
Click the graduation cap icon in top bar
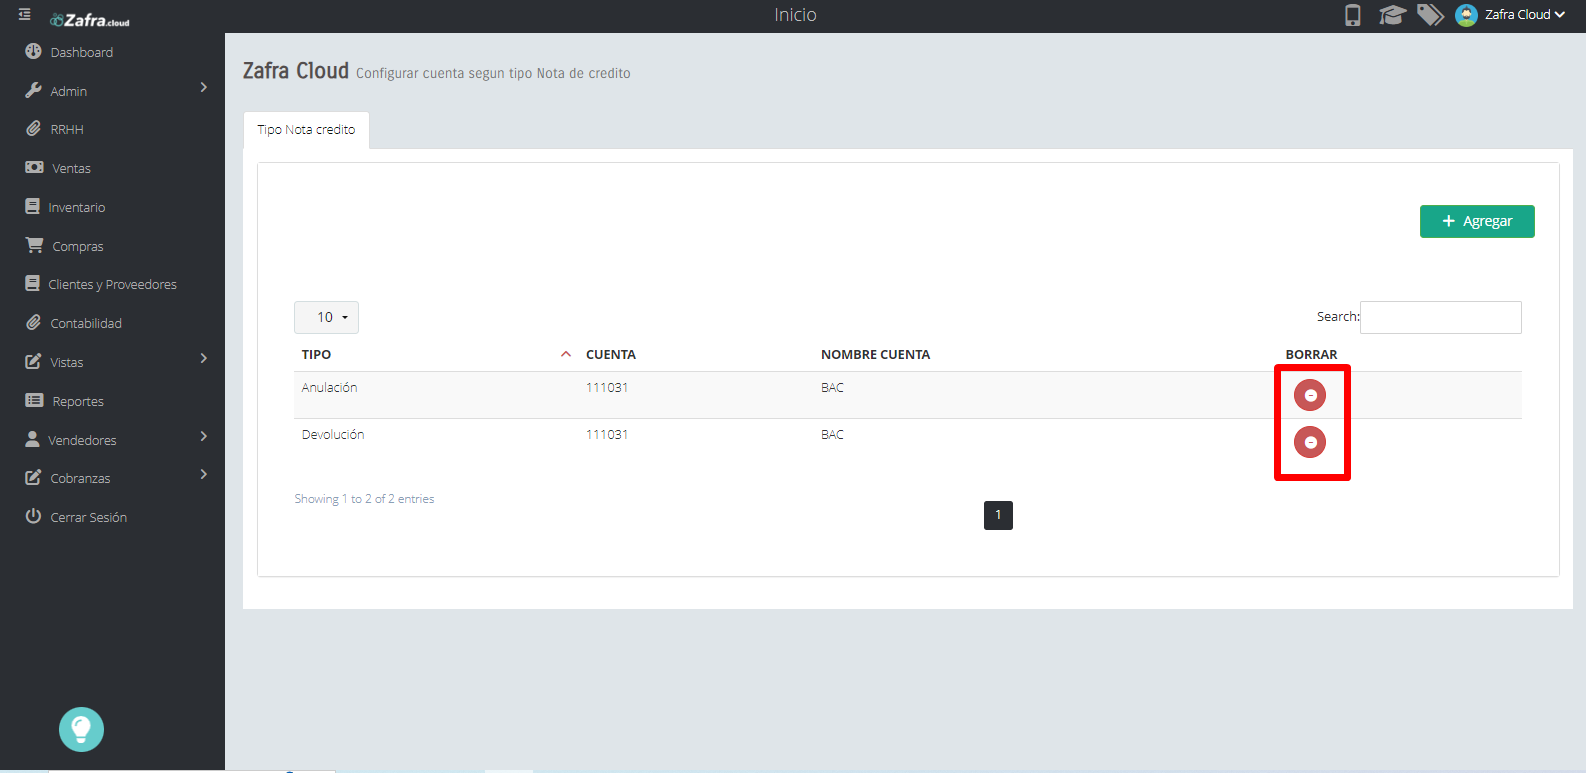coord(1392,15)
